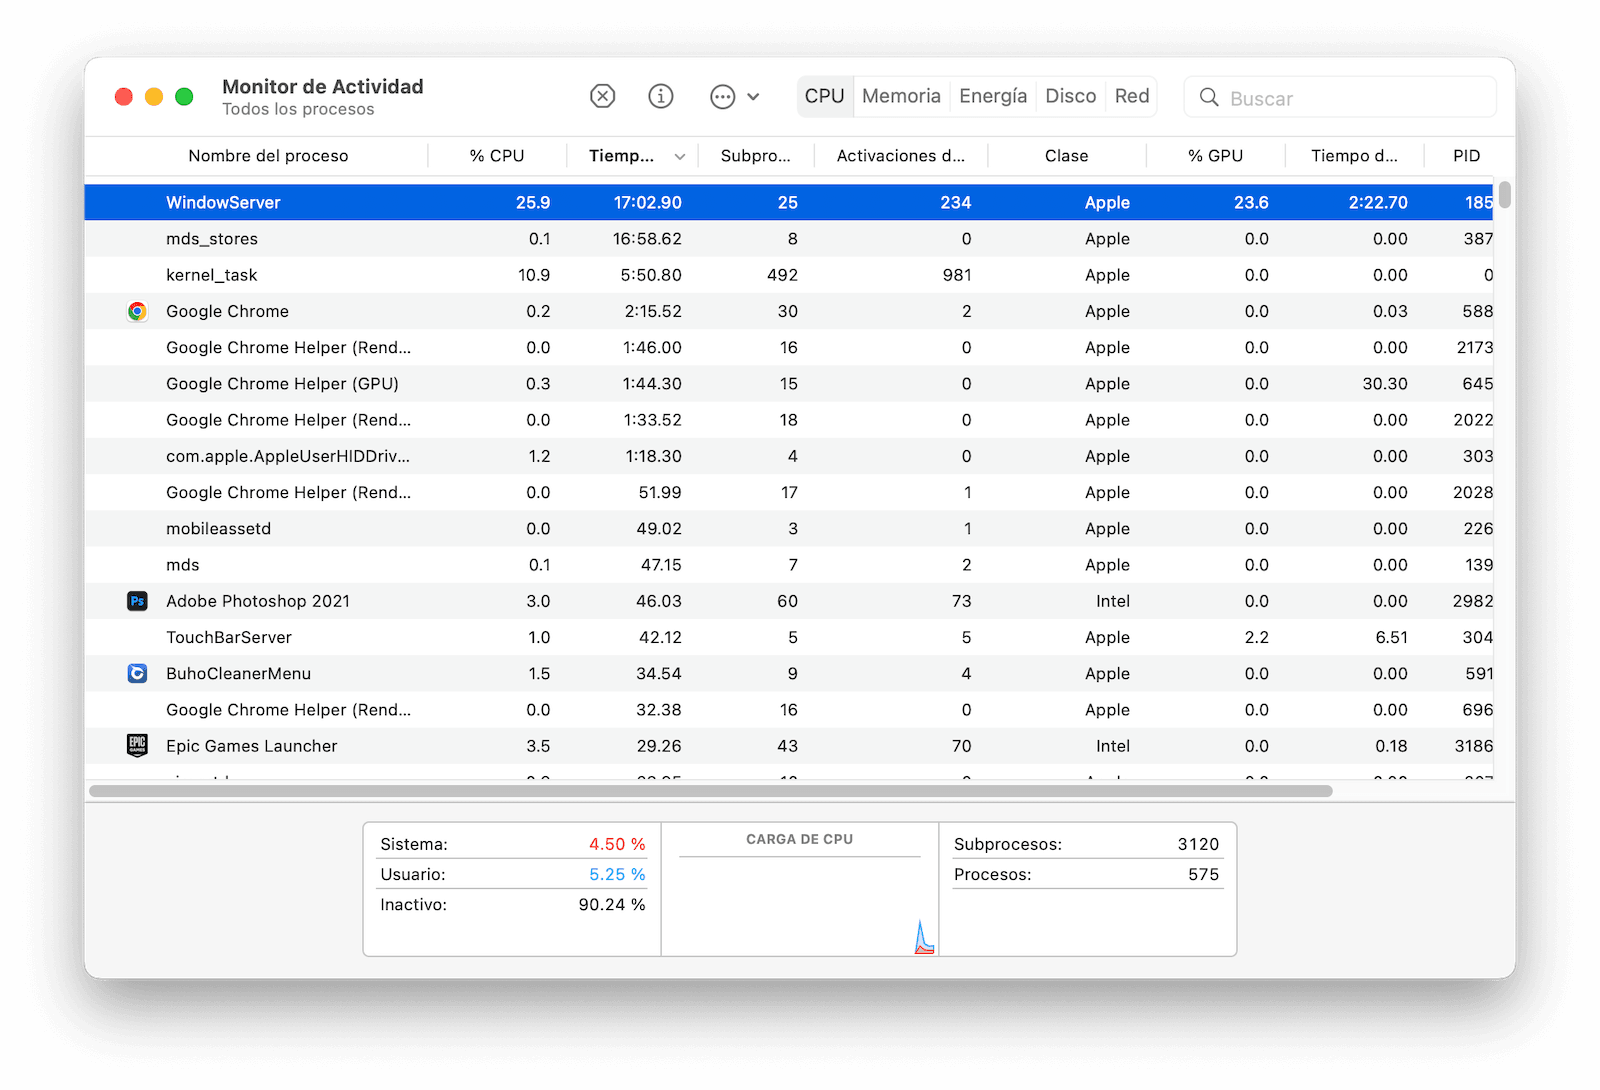
Task: Click the 30.30 GPU time value
Action: (x=1385, y=384)
